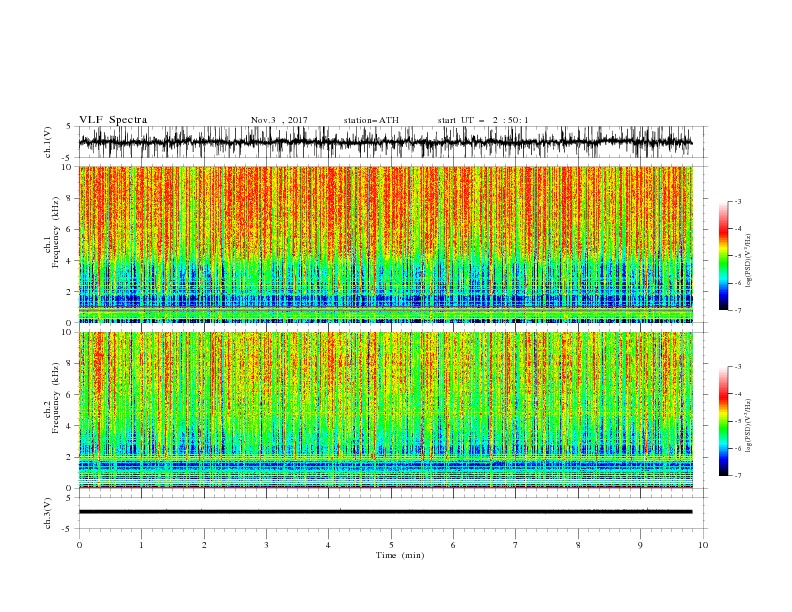Click the 'start UT = 2 :50: 1' label
This screenshot has width=792, height=612.
[483, 120]
